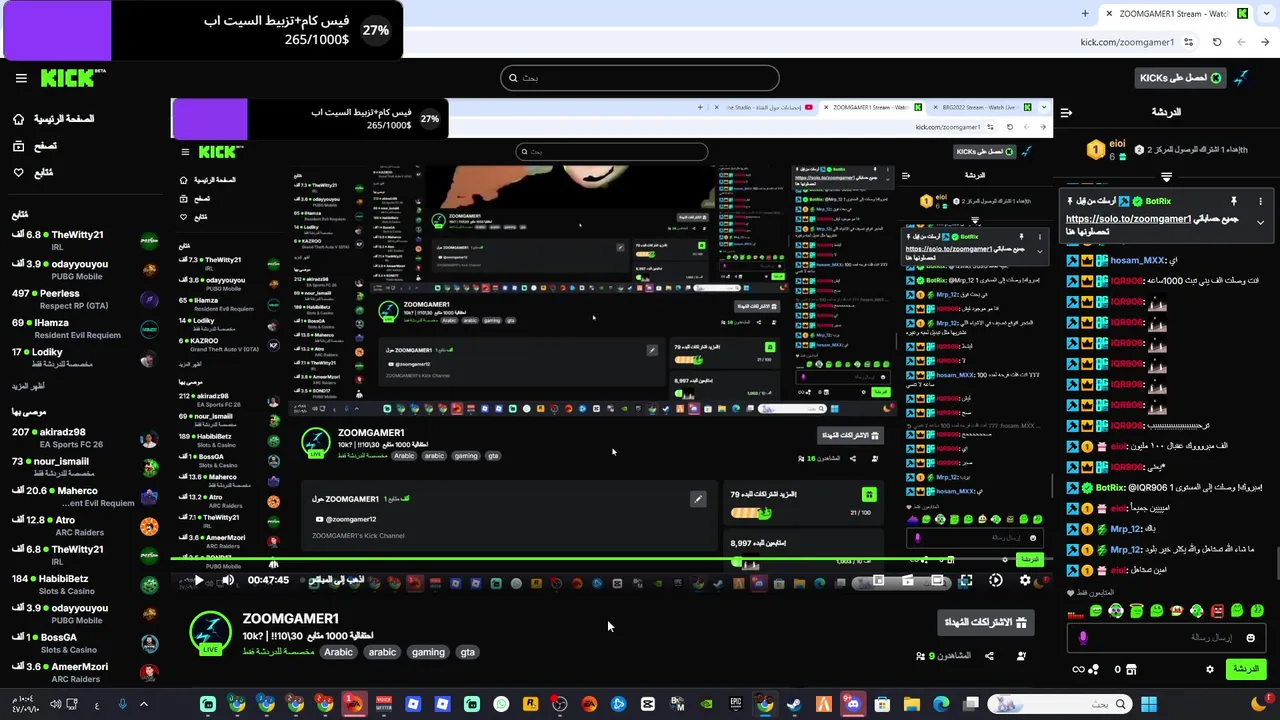Open the hamburger menu beside KICK logo

click(20, 78)
